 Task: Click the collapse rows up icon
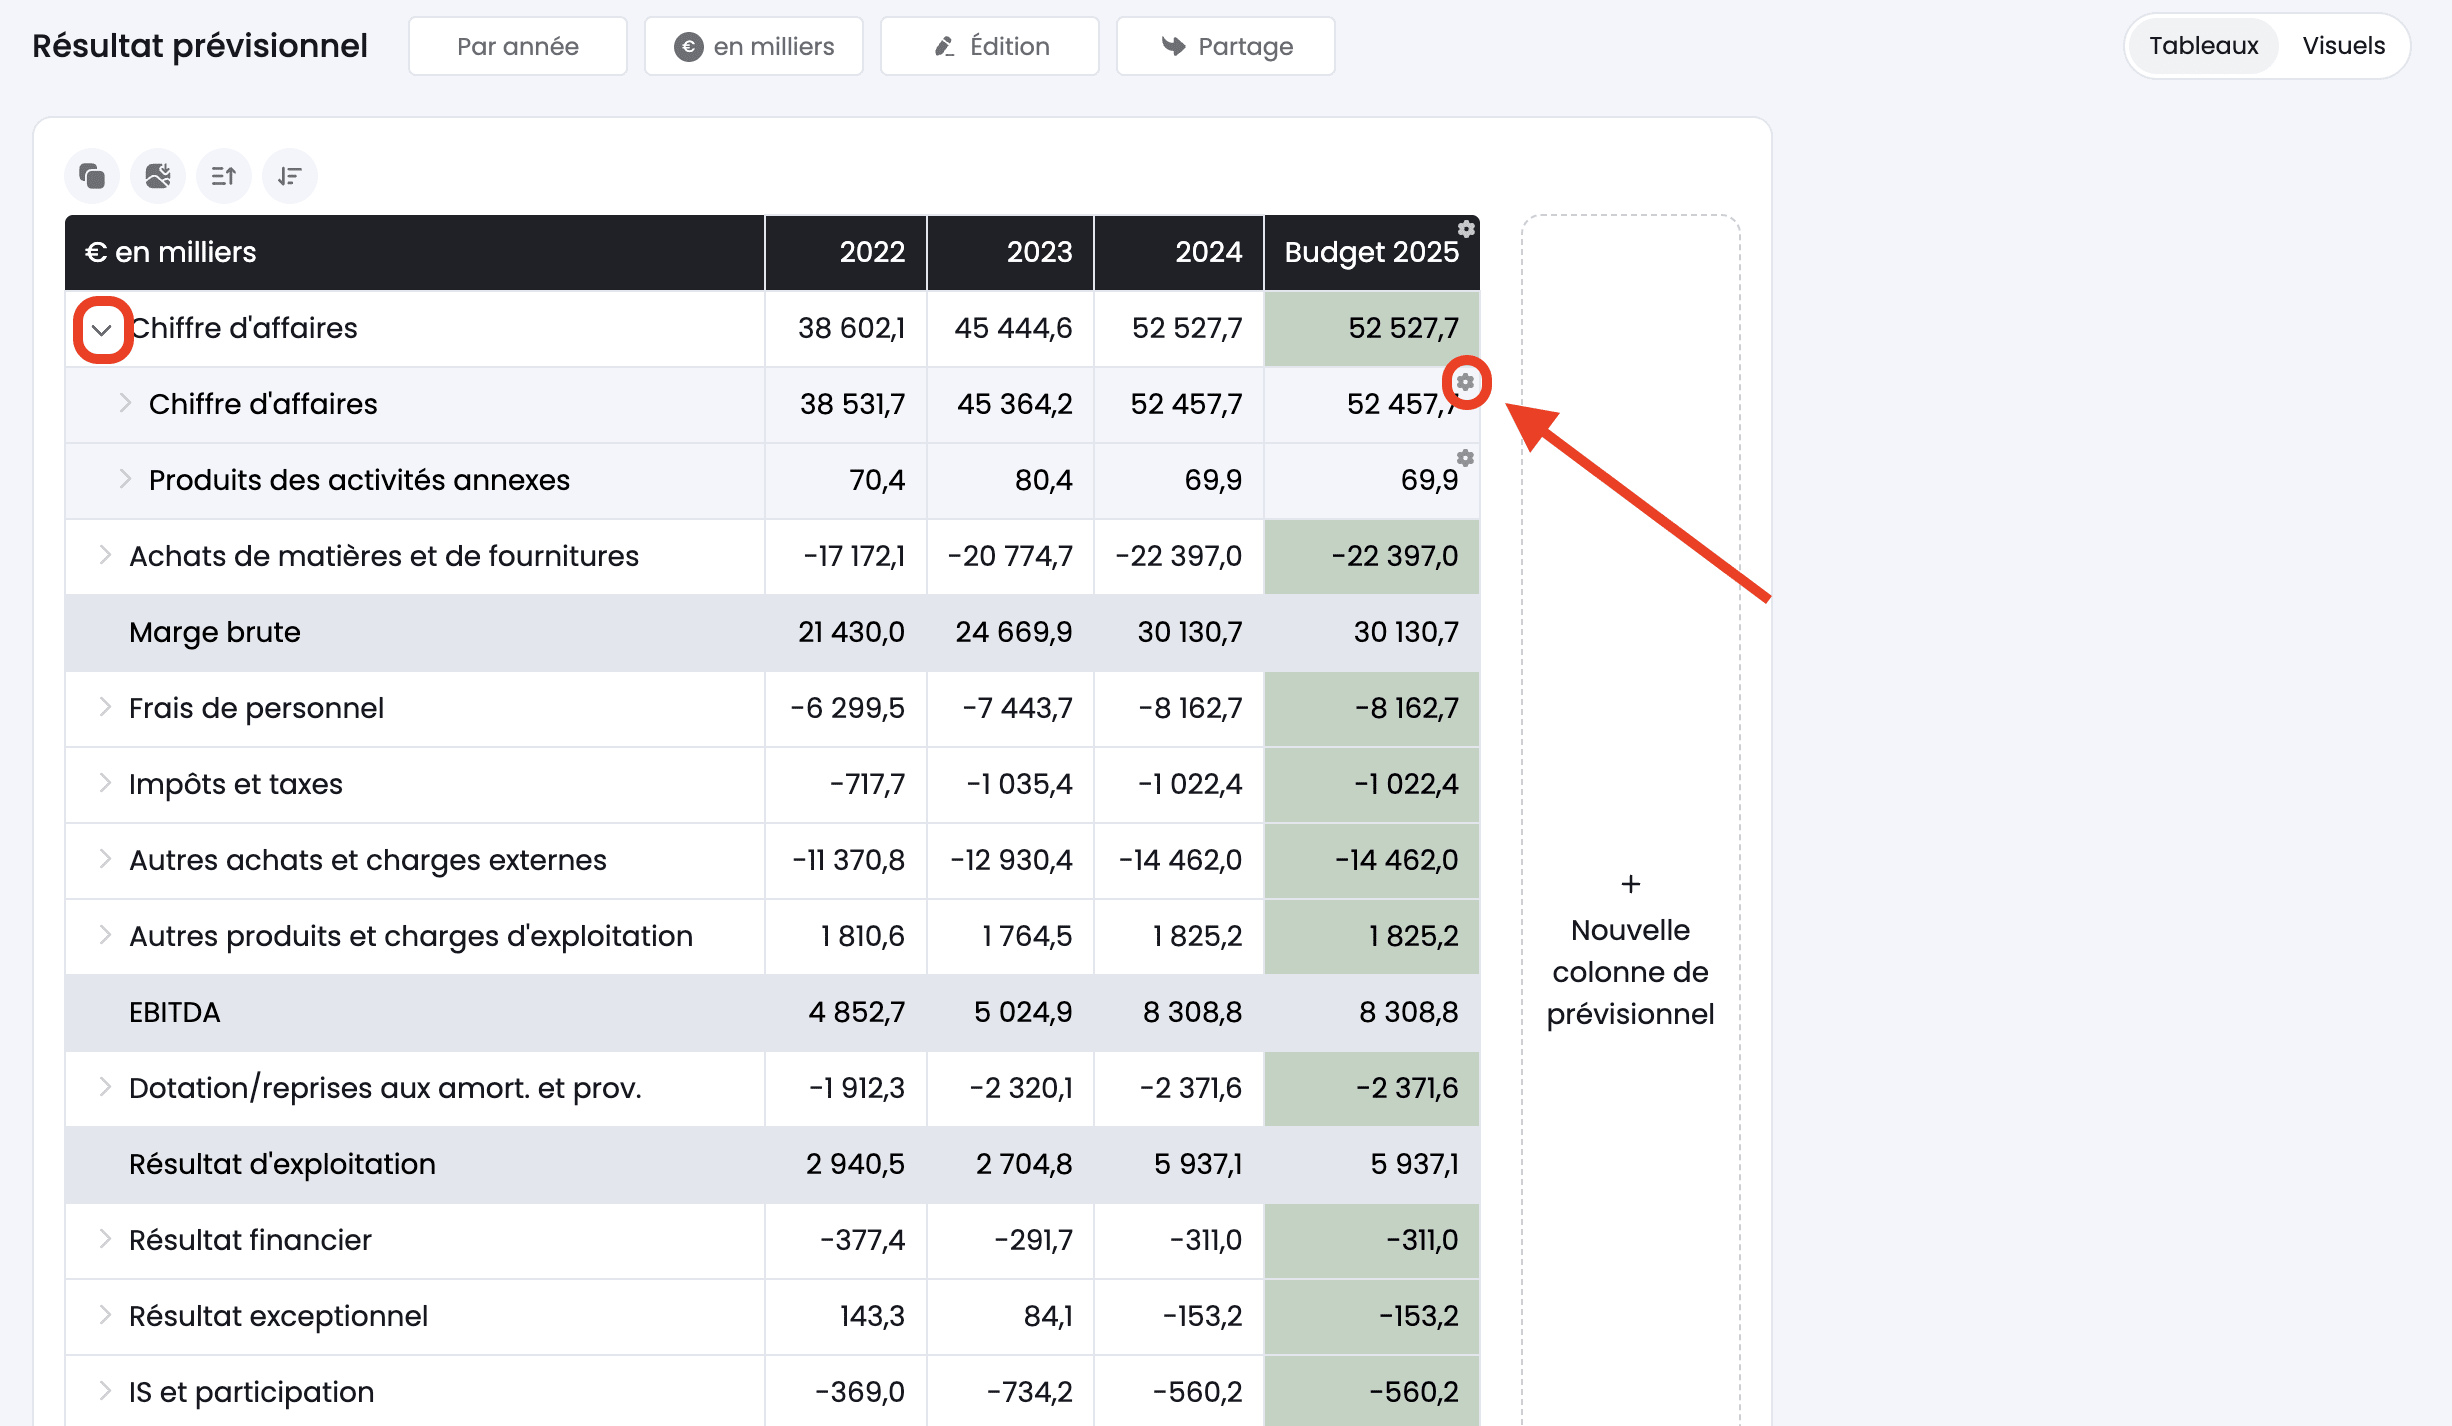[224, 176]
